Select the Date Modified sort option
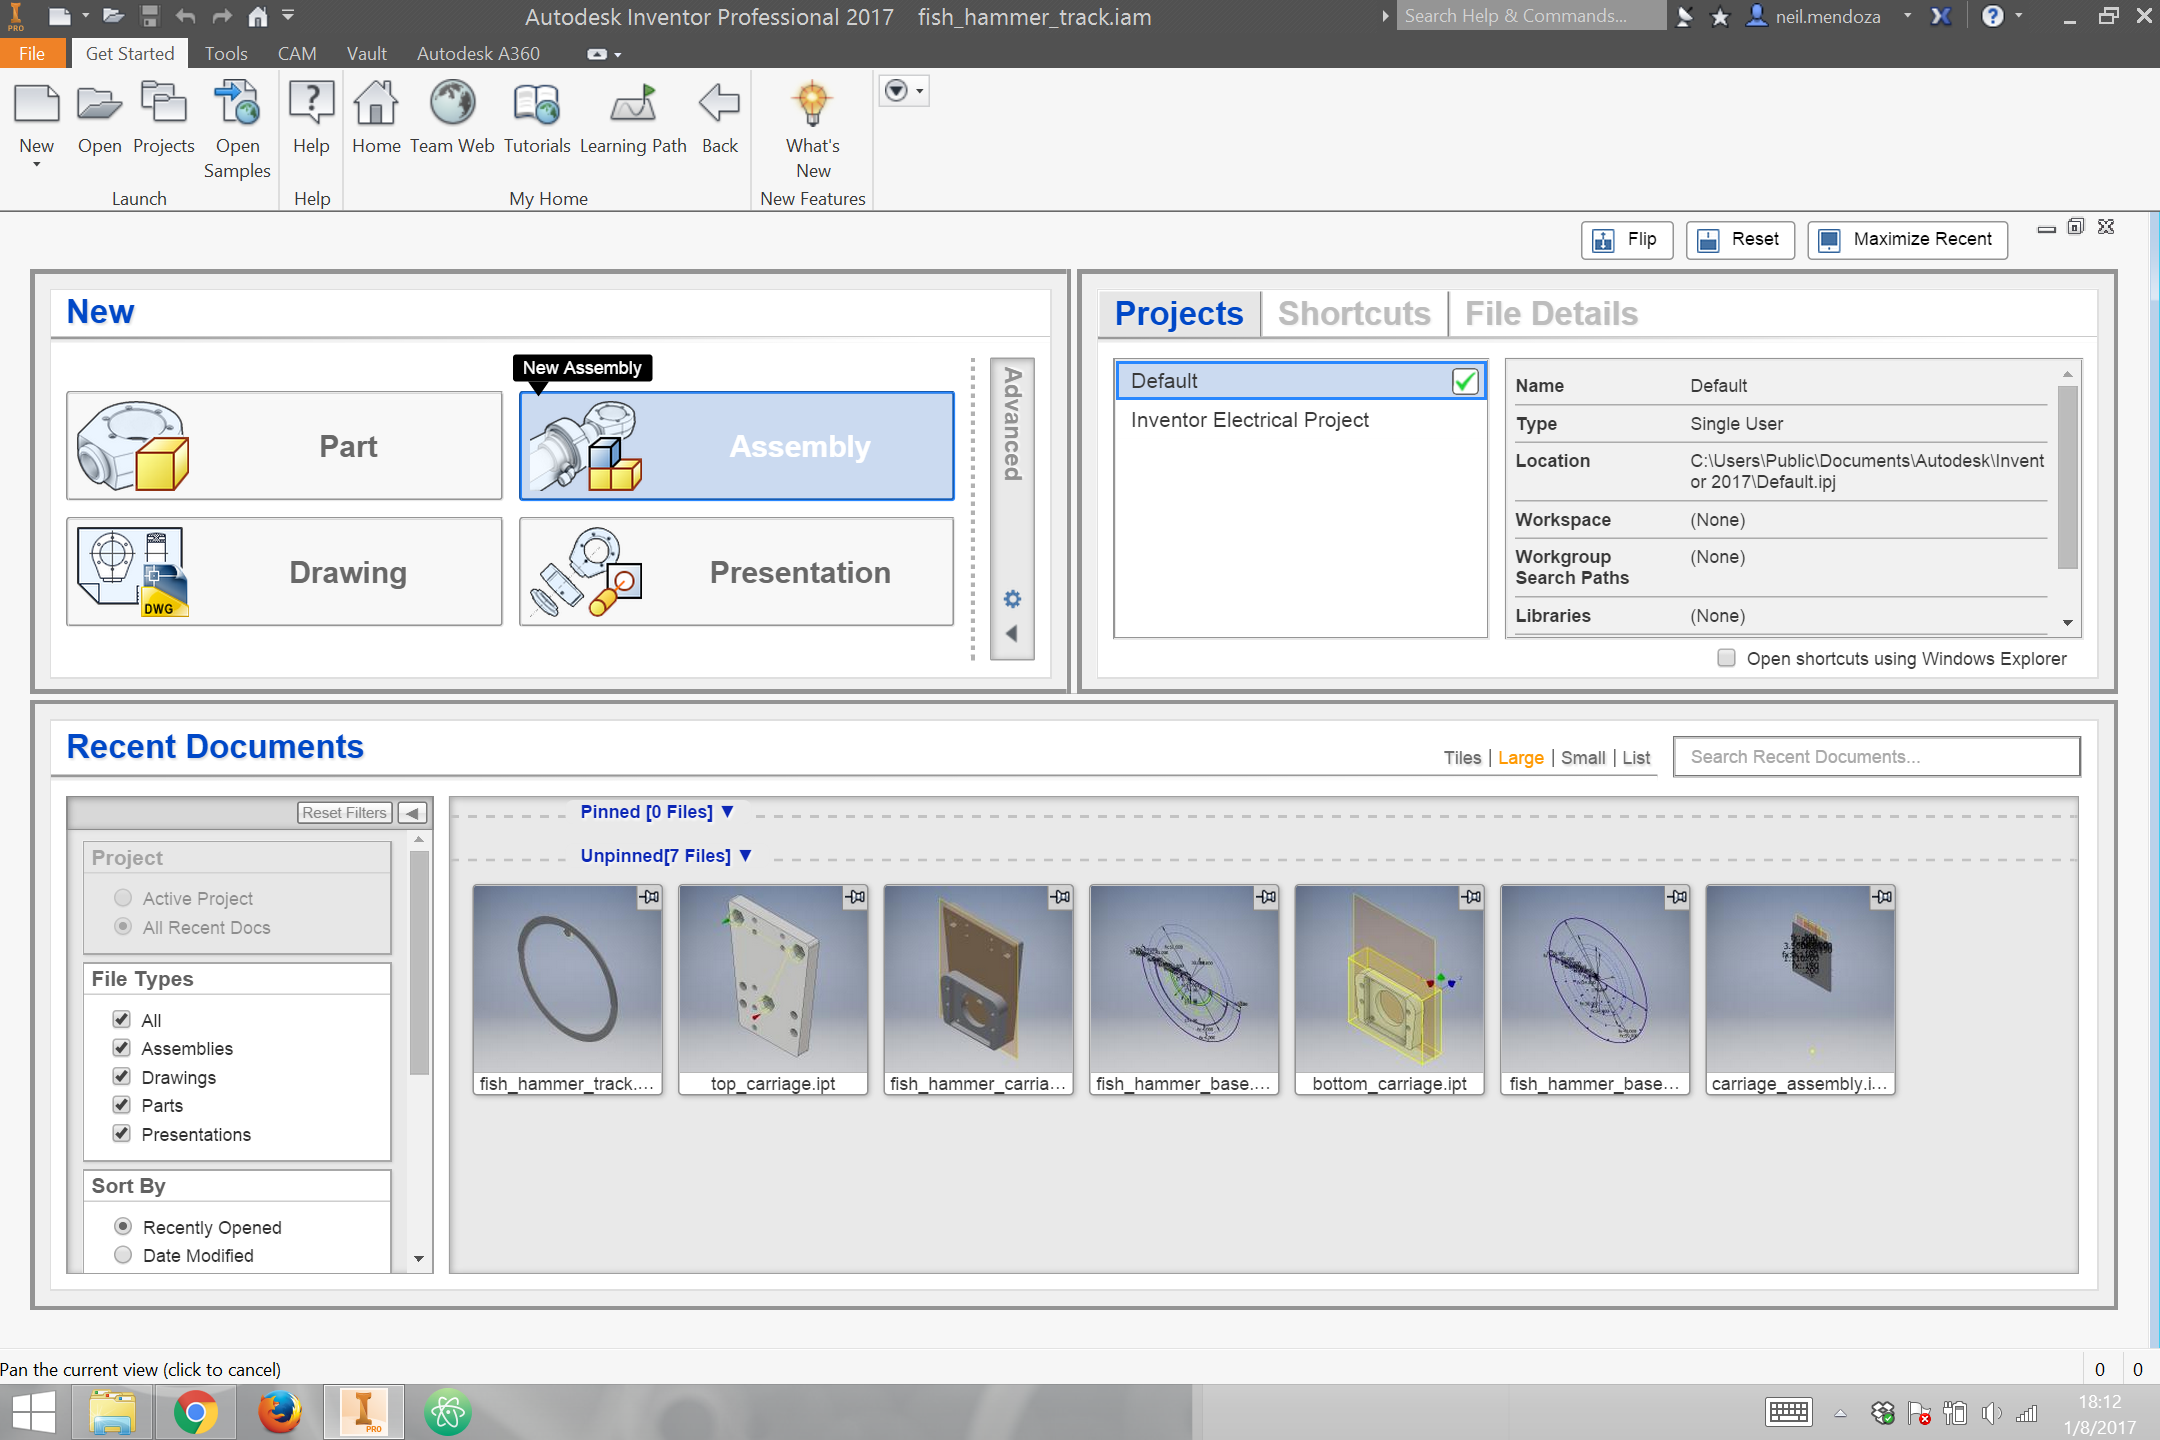The height and width of the screenshot is (1440, 2160). (x=123, y=1254)
